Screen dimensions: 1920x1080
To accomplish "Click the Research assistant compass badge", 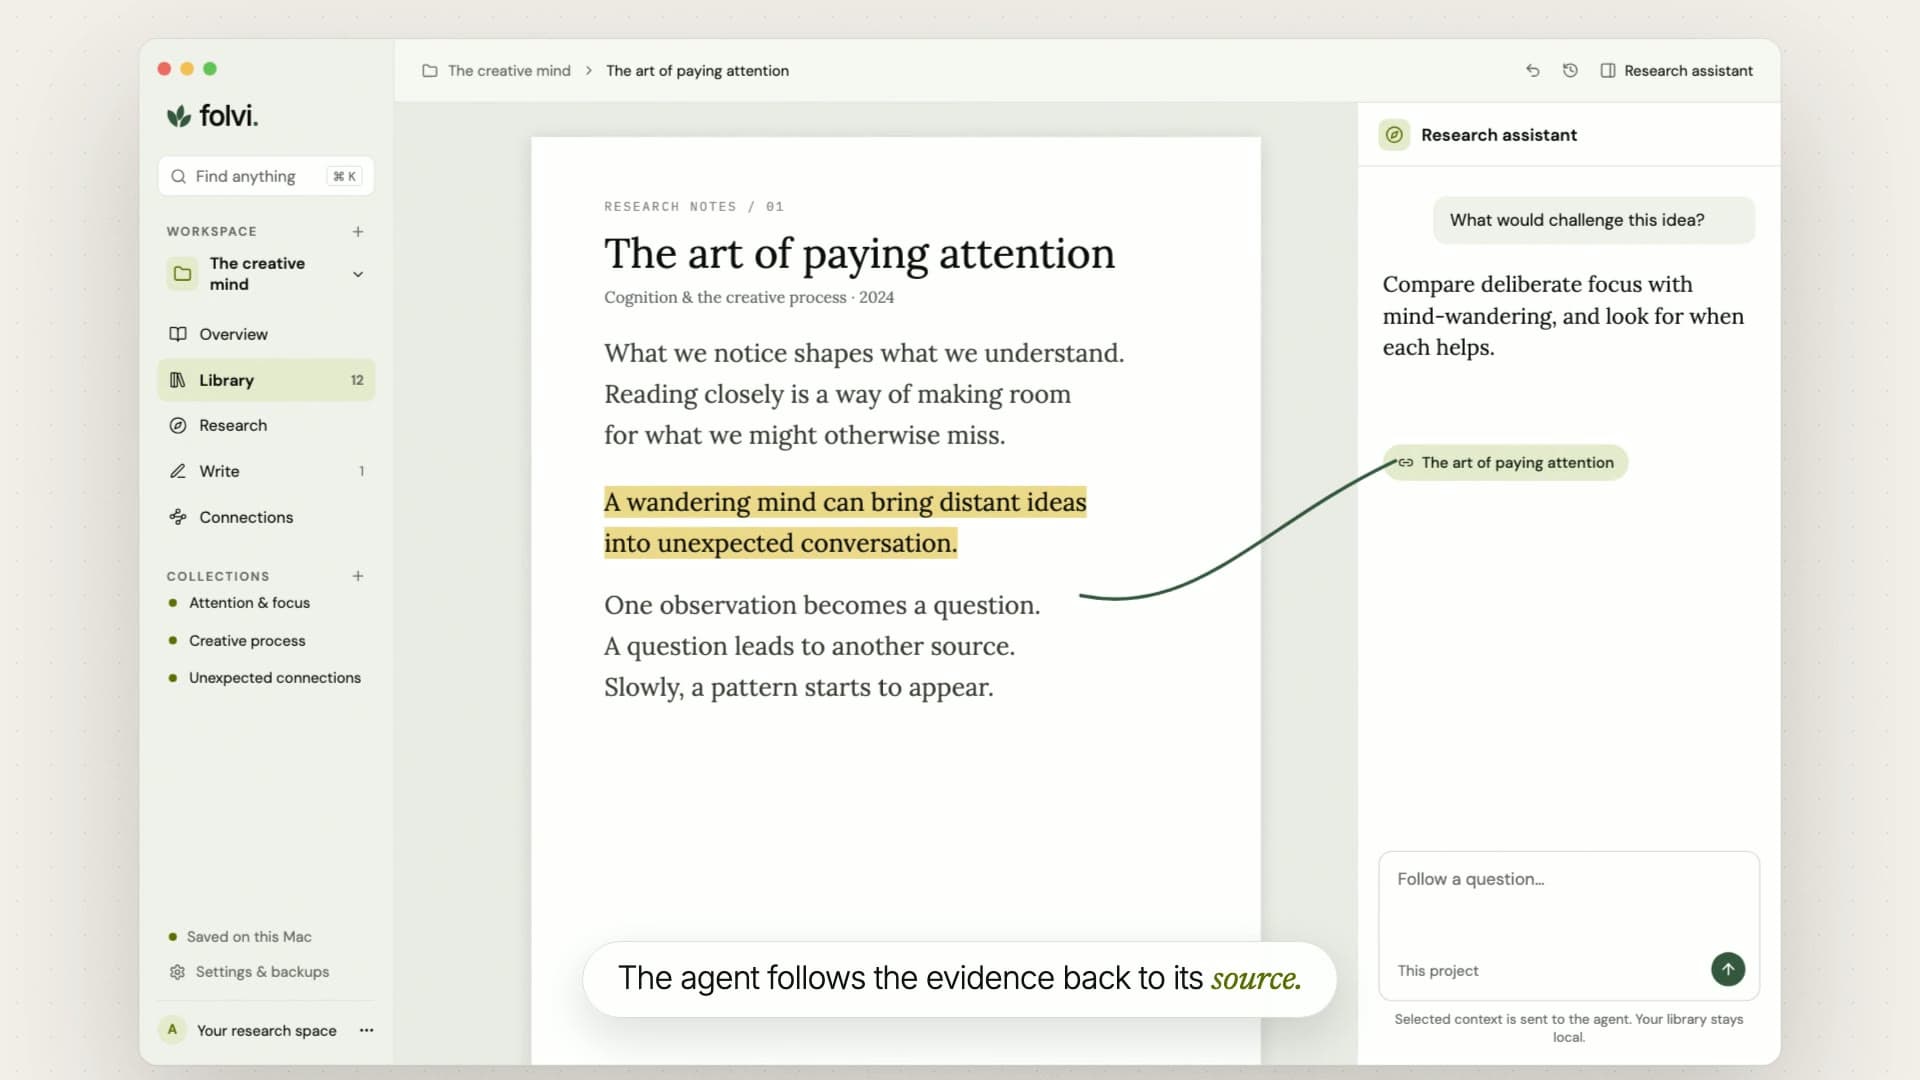I will click(1394, 135).
